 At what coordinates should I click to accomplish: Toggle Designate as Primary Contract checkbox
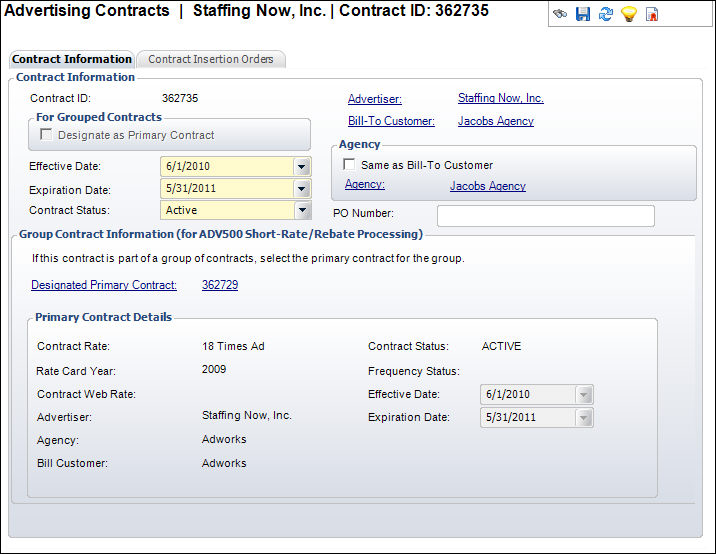pos(46,135)
